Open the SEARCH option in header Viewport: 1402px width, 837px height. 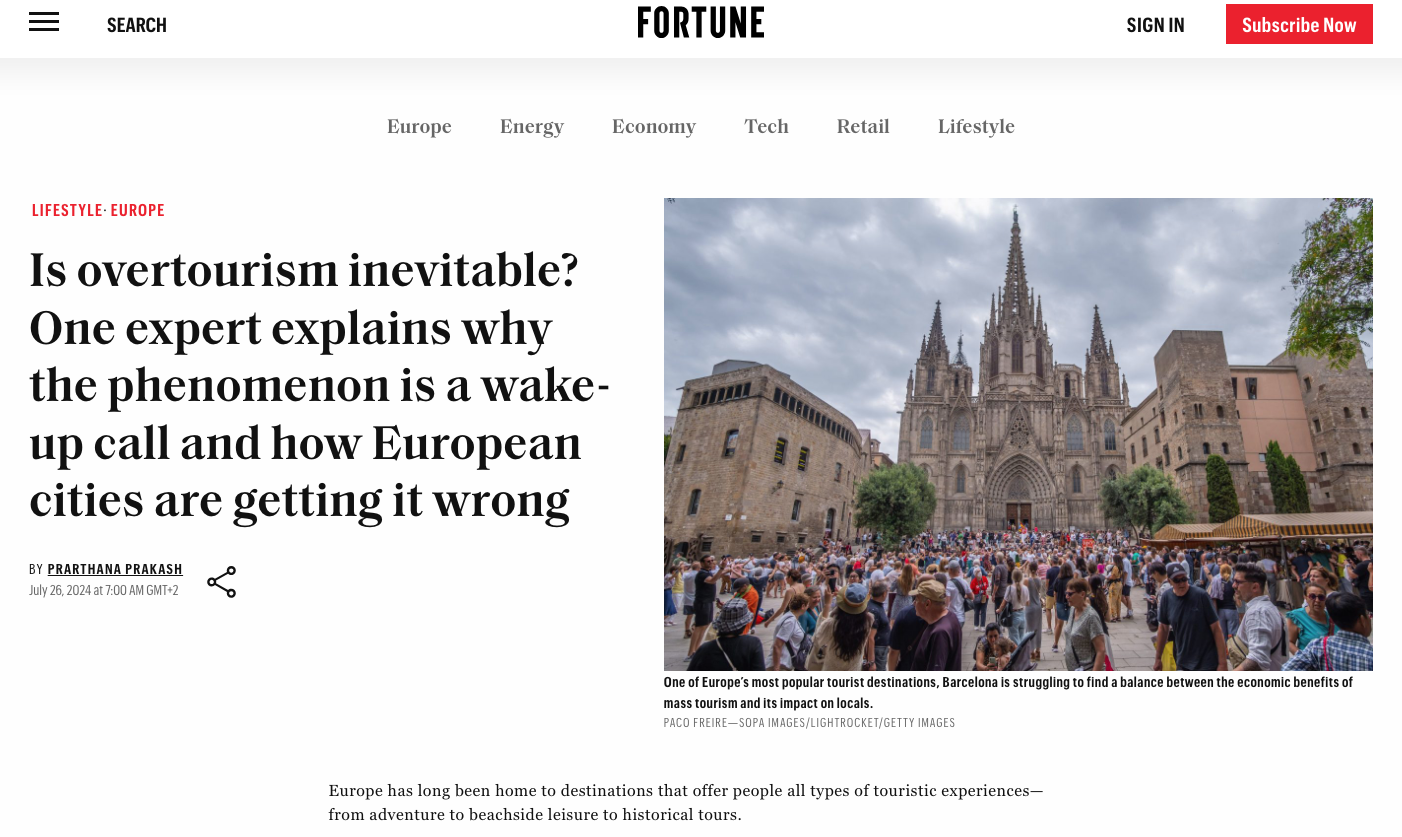[137, 25]
